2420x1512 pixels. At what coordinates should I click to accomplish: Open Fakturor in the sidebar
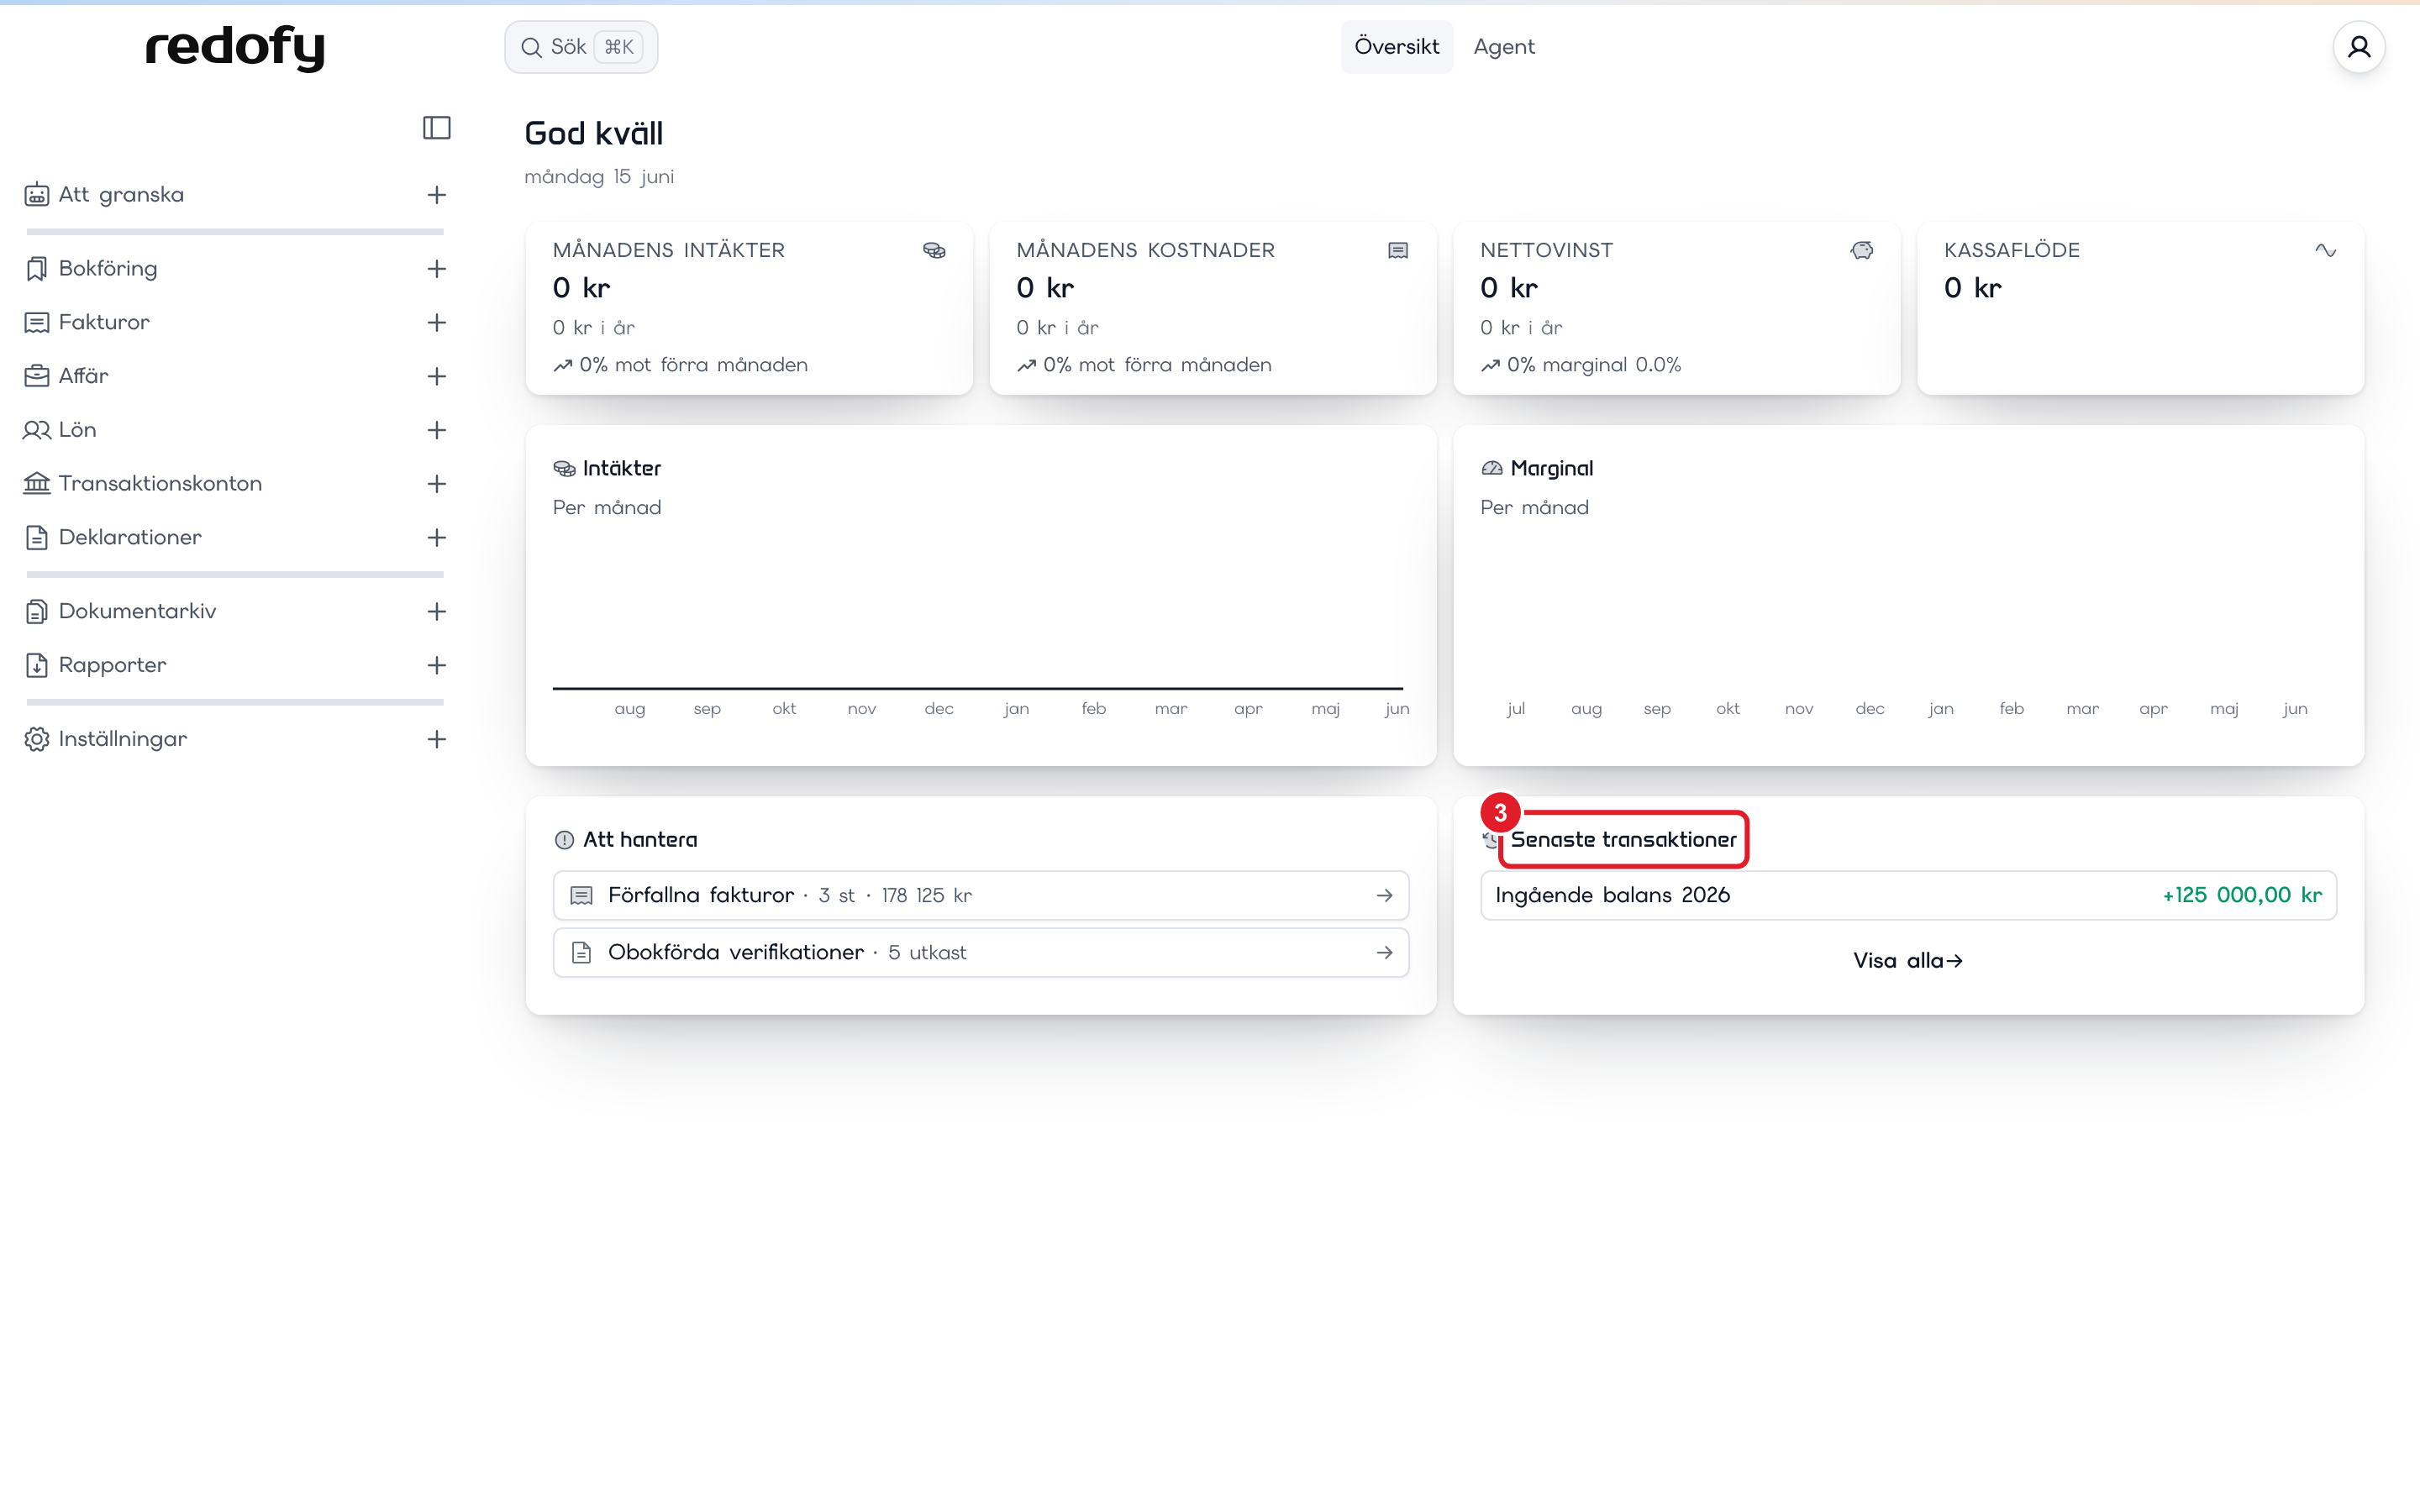point(104,323)
